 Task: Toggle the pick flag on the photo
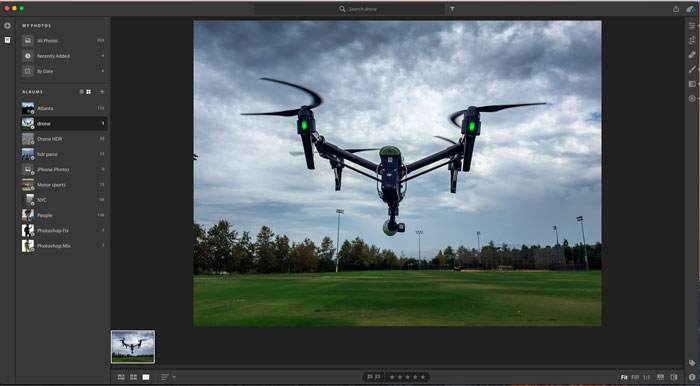click(x=370, y=377)
